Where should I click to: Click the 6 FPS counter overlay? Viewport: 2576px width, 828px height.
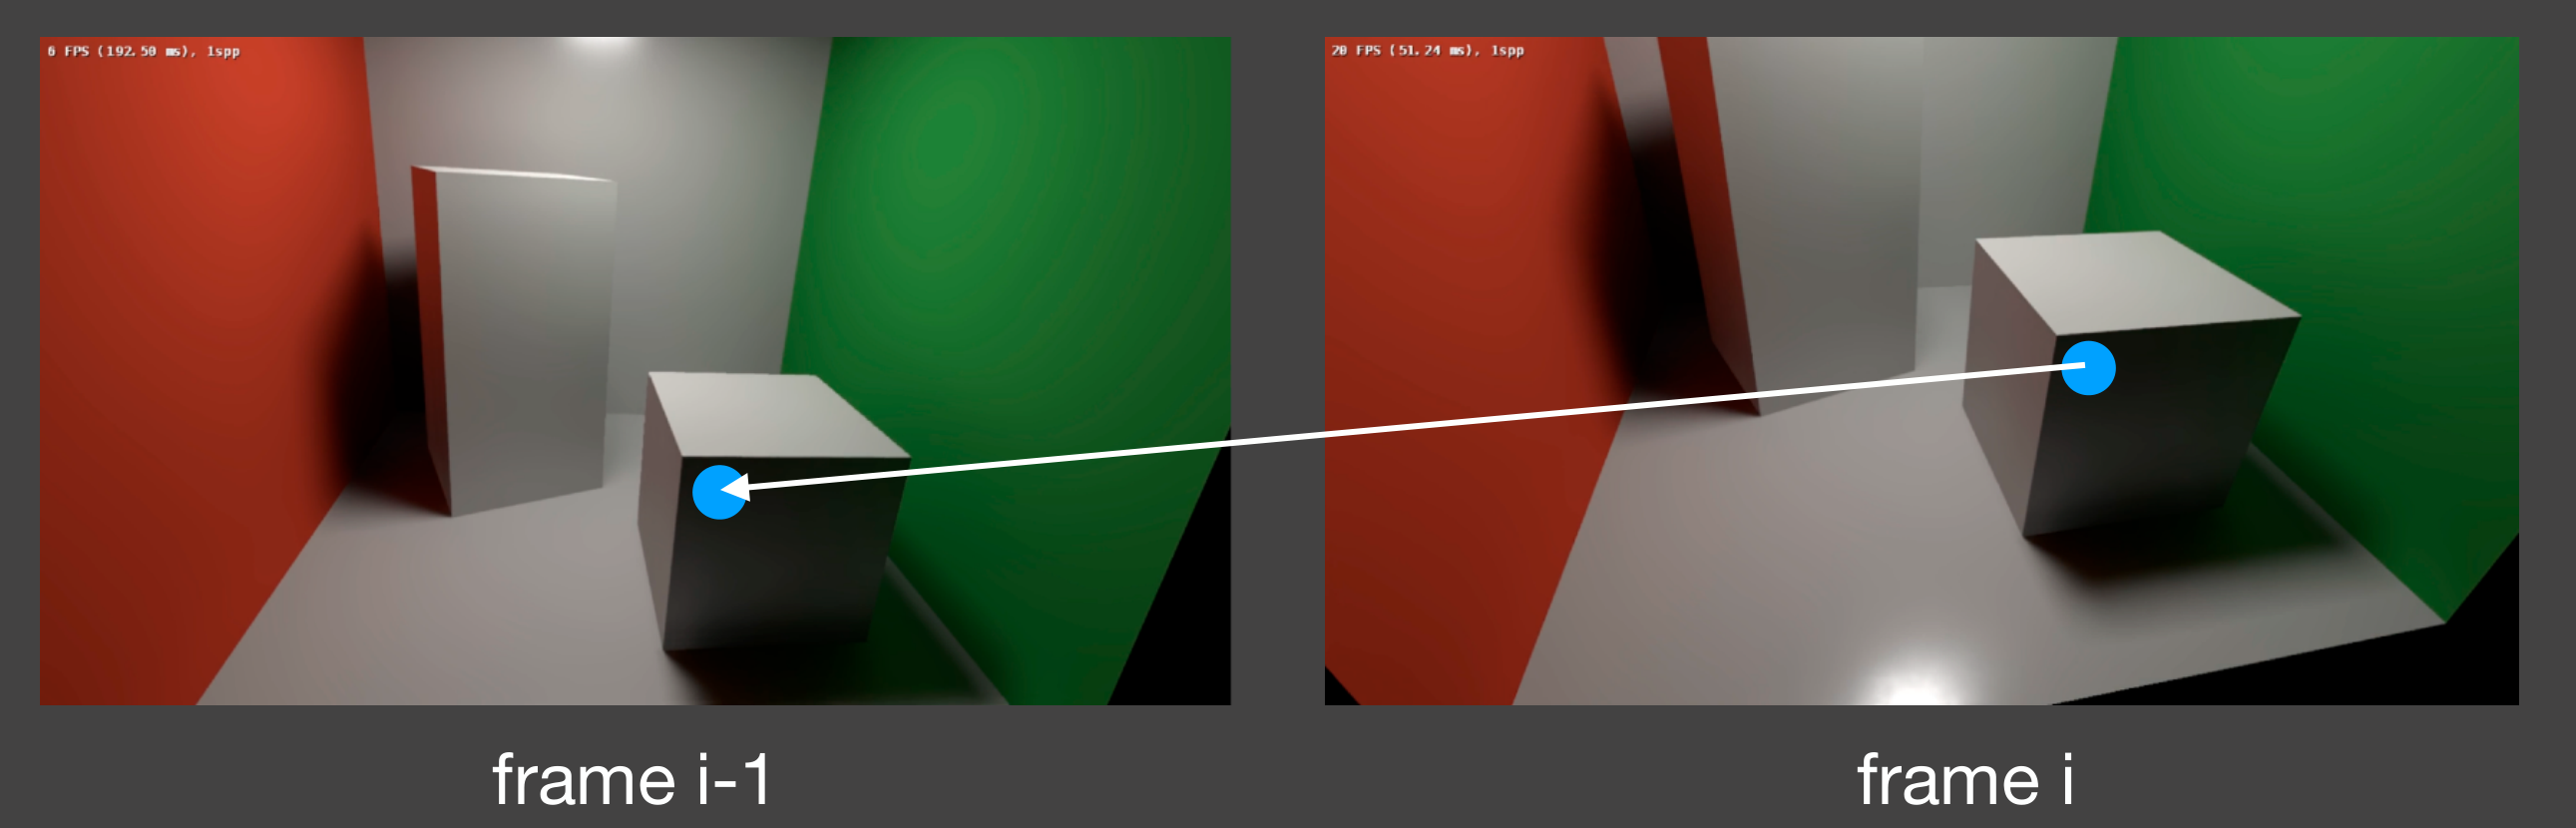[143, 51]
